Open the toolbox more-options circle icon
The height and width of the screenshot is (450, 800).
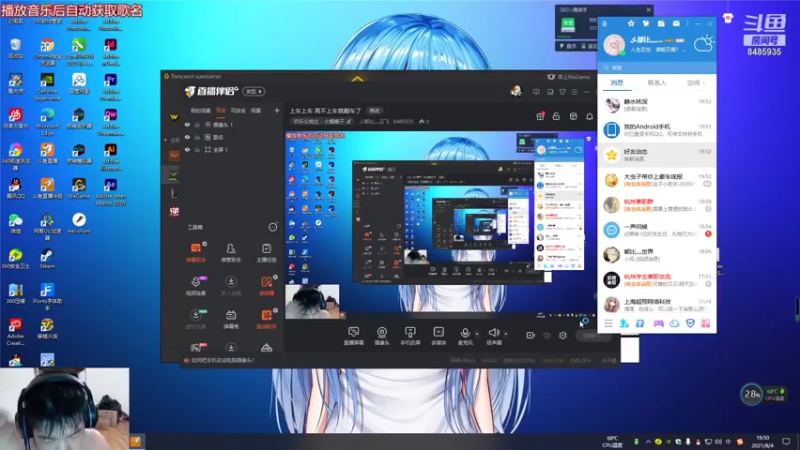coord(273,227)
